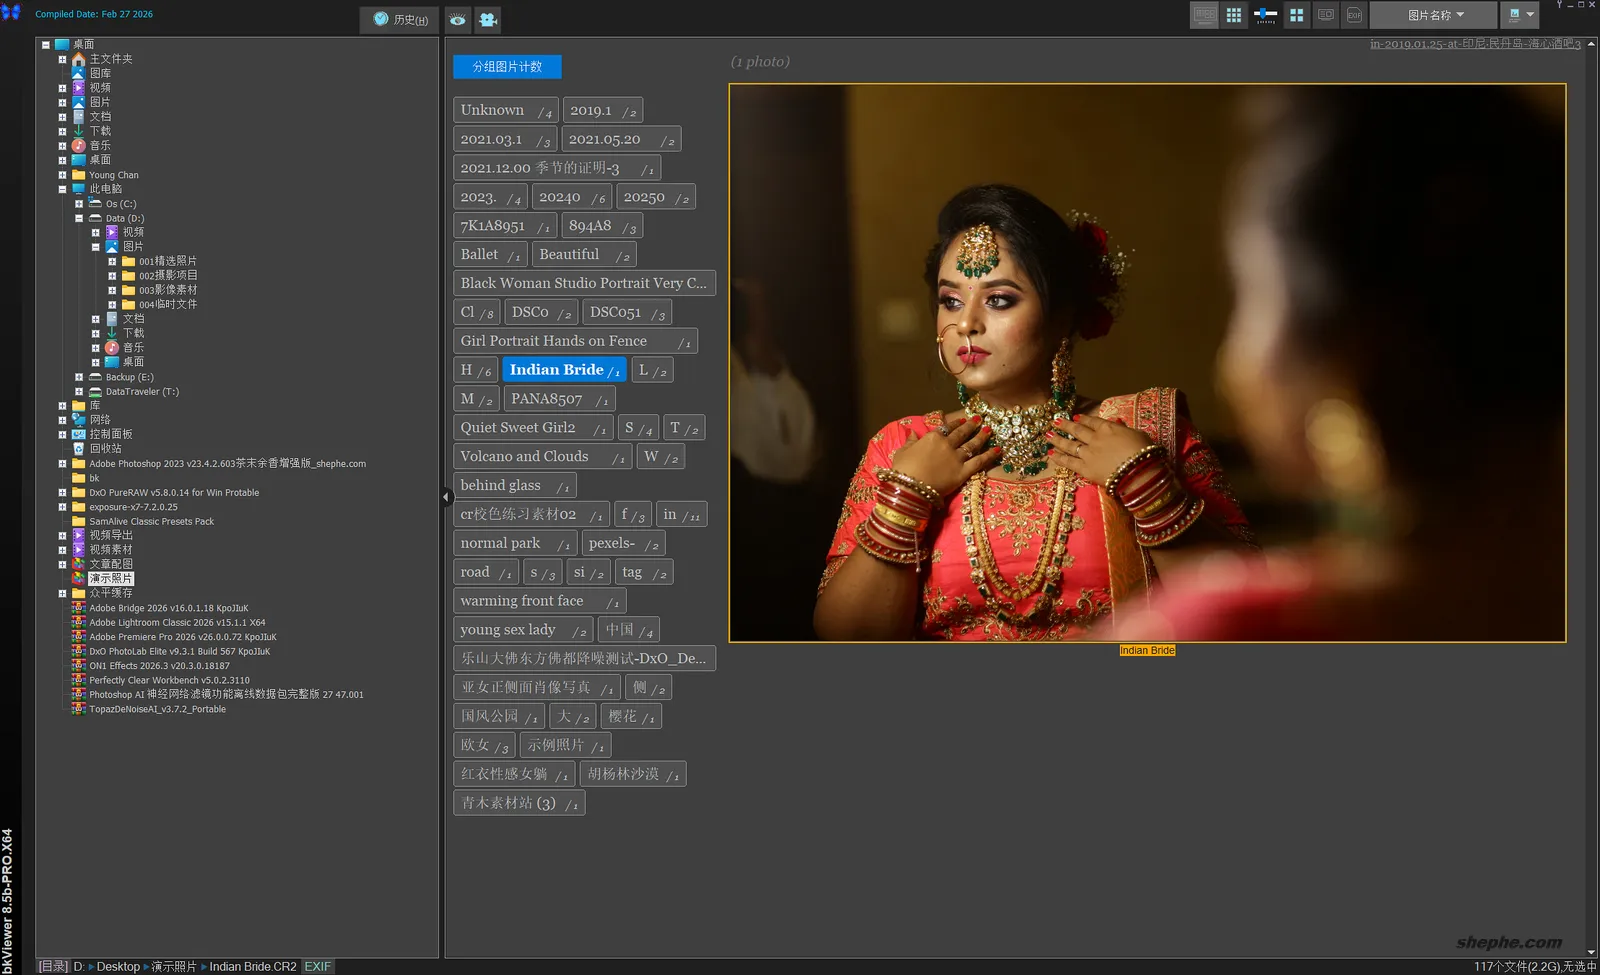Click the thumbnail size slider control
Screen dimensions: 1600x975
1265,15
